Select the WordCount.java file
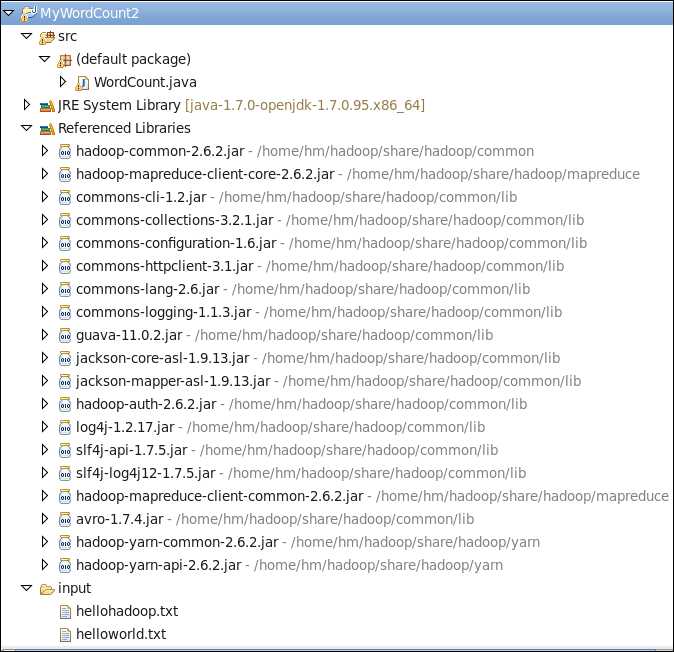This screenshot has height=652, width=674. pos(145,82)
